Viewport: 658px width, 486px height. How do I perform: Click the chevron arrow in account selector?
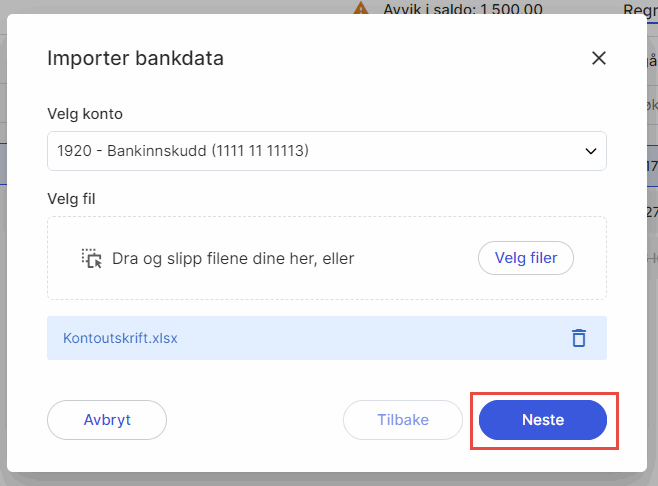point(589,151)
